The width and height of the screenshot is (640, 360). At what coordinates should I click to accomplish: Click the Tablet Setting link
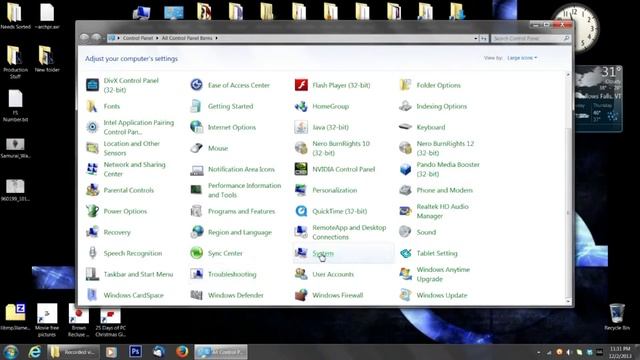(x=437, y=253)
